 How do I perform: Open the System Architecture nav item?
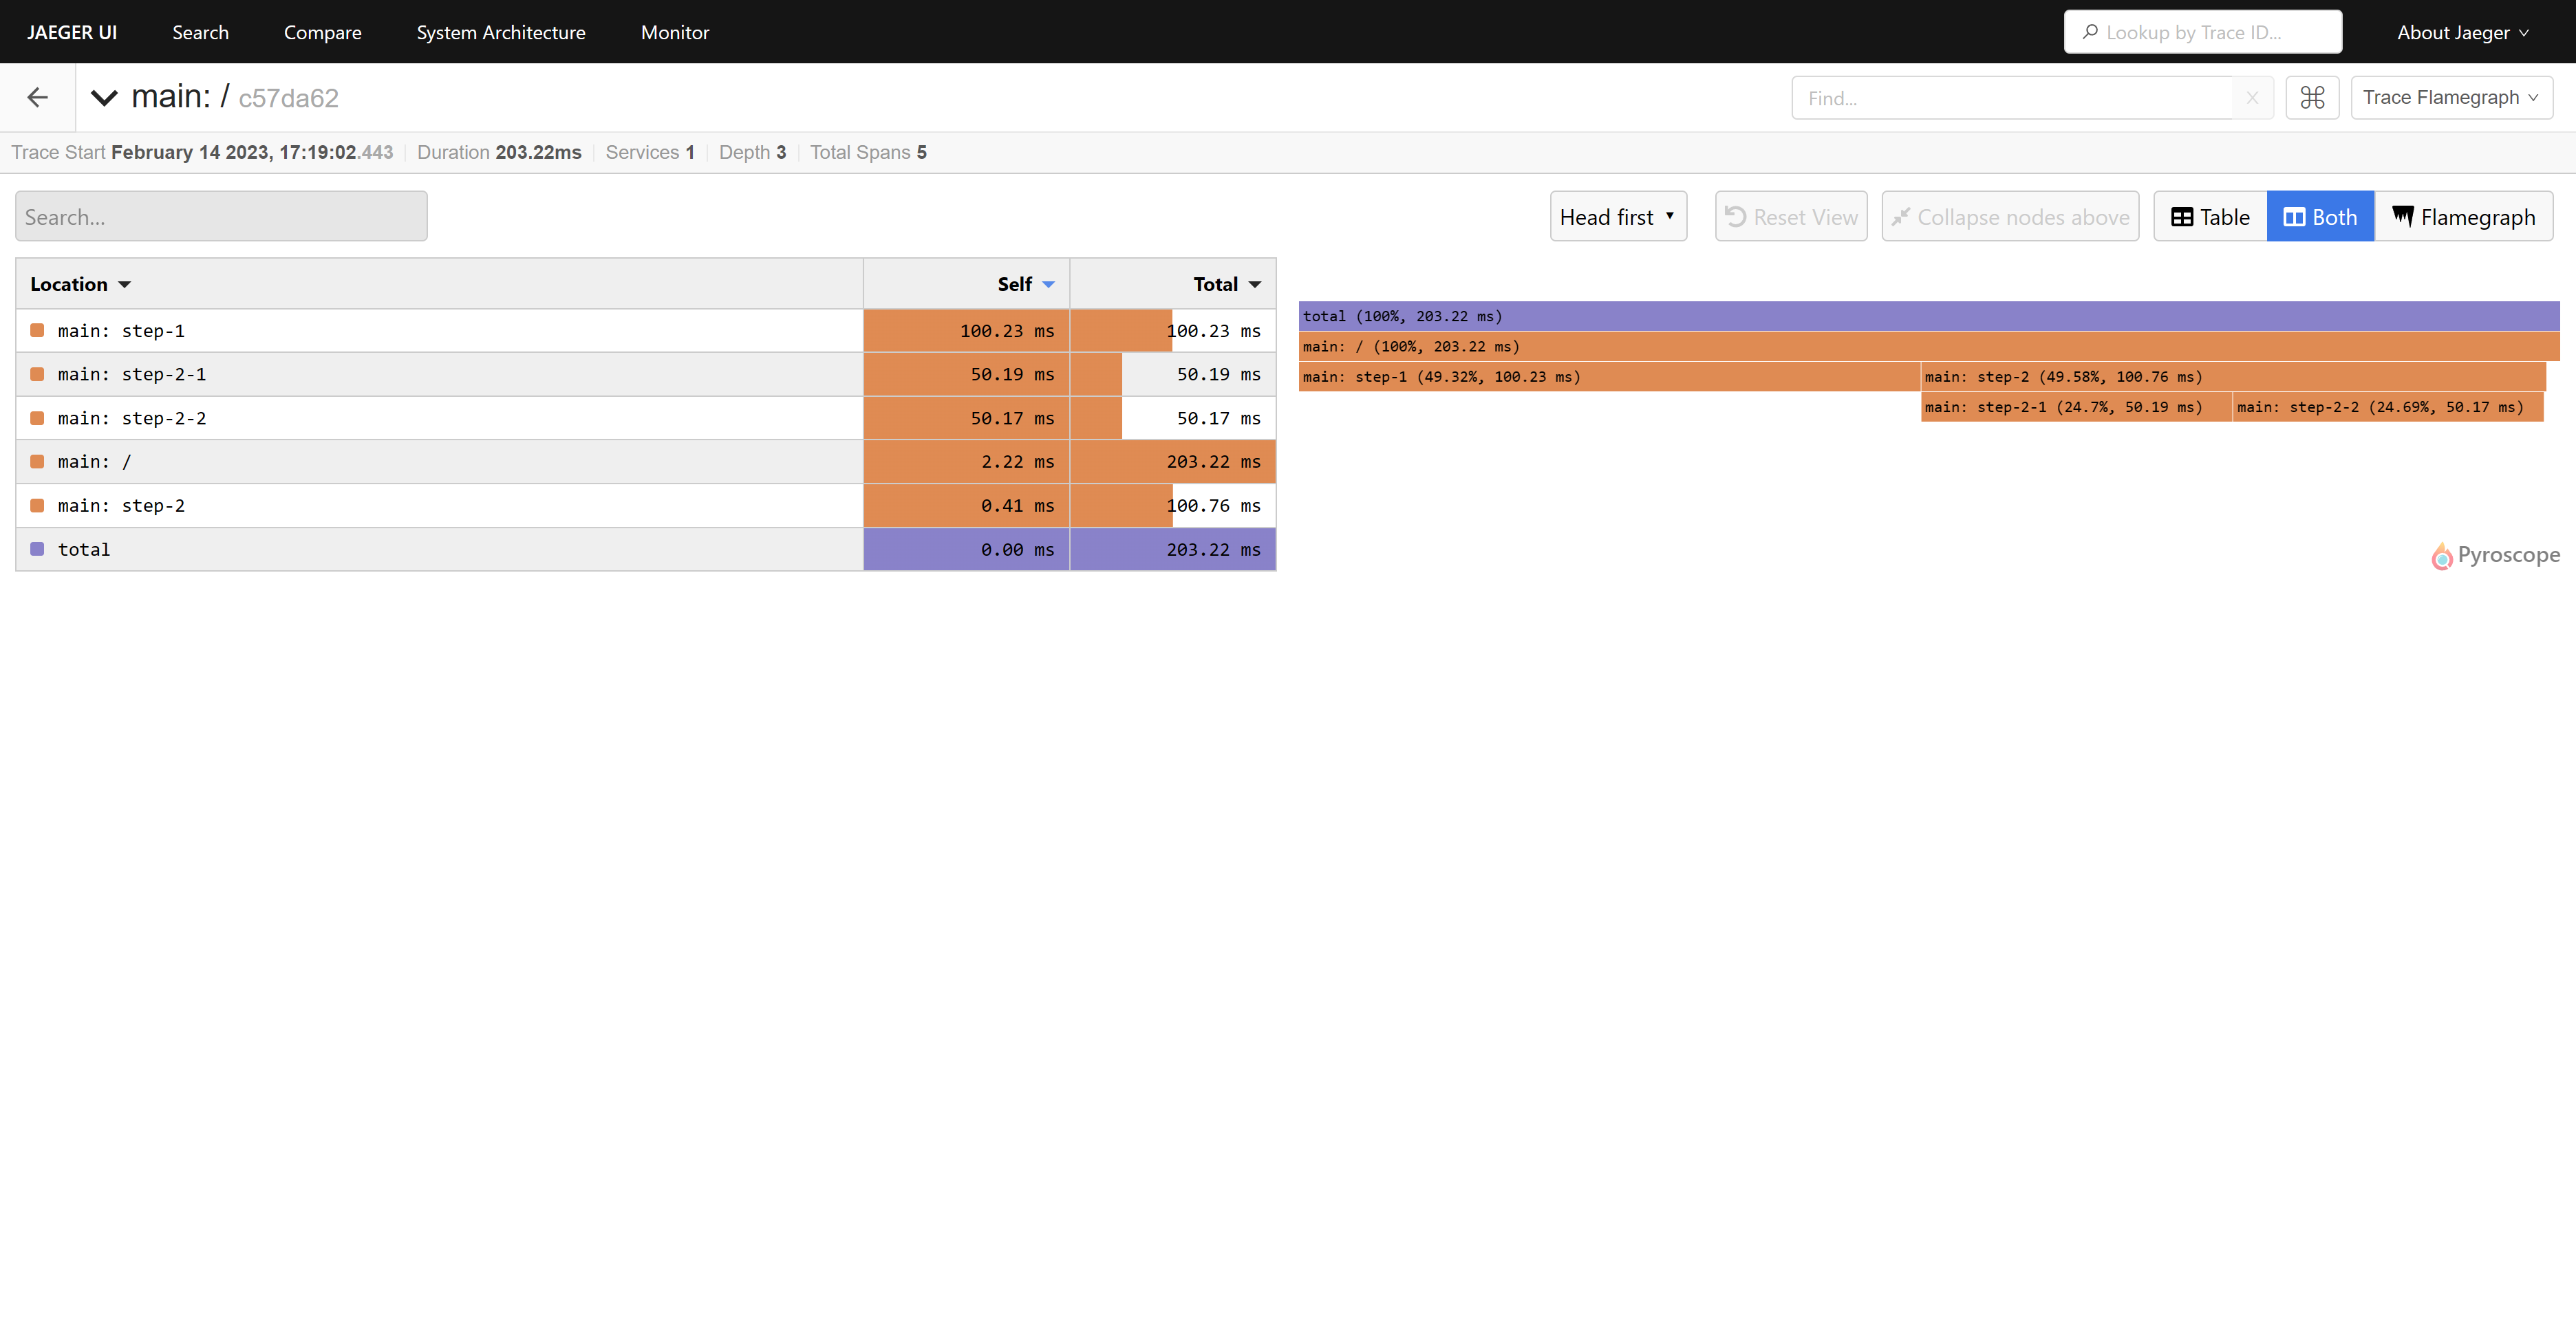click(x=501, y=32)
